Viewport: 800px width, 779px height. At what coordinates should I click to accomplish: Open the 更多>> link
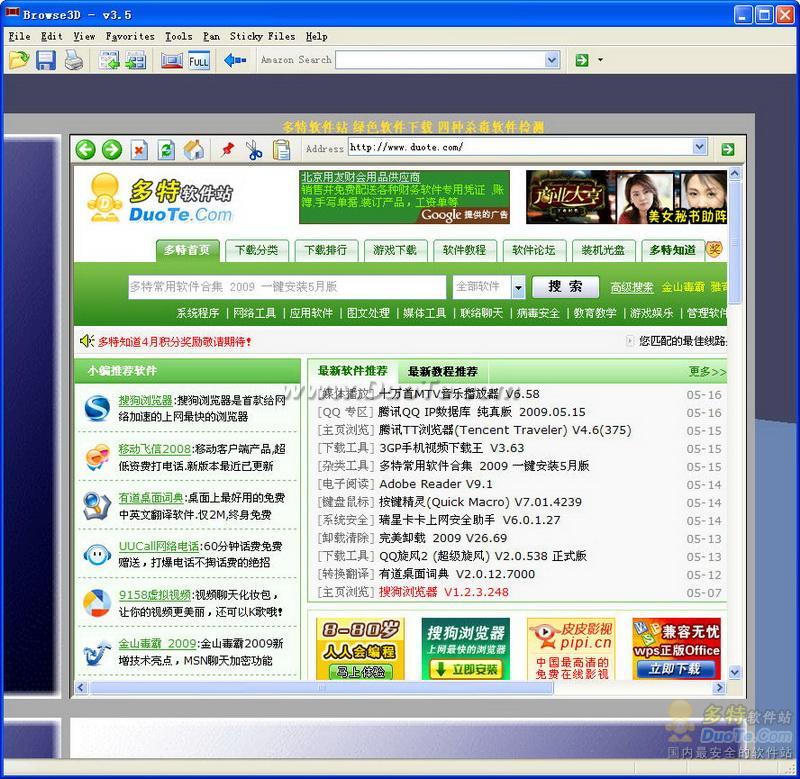click(707, 372)
